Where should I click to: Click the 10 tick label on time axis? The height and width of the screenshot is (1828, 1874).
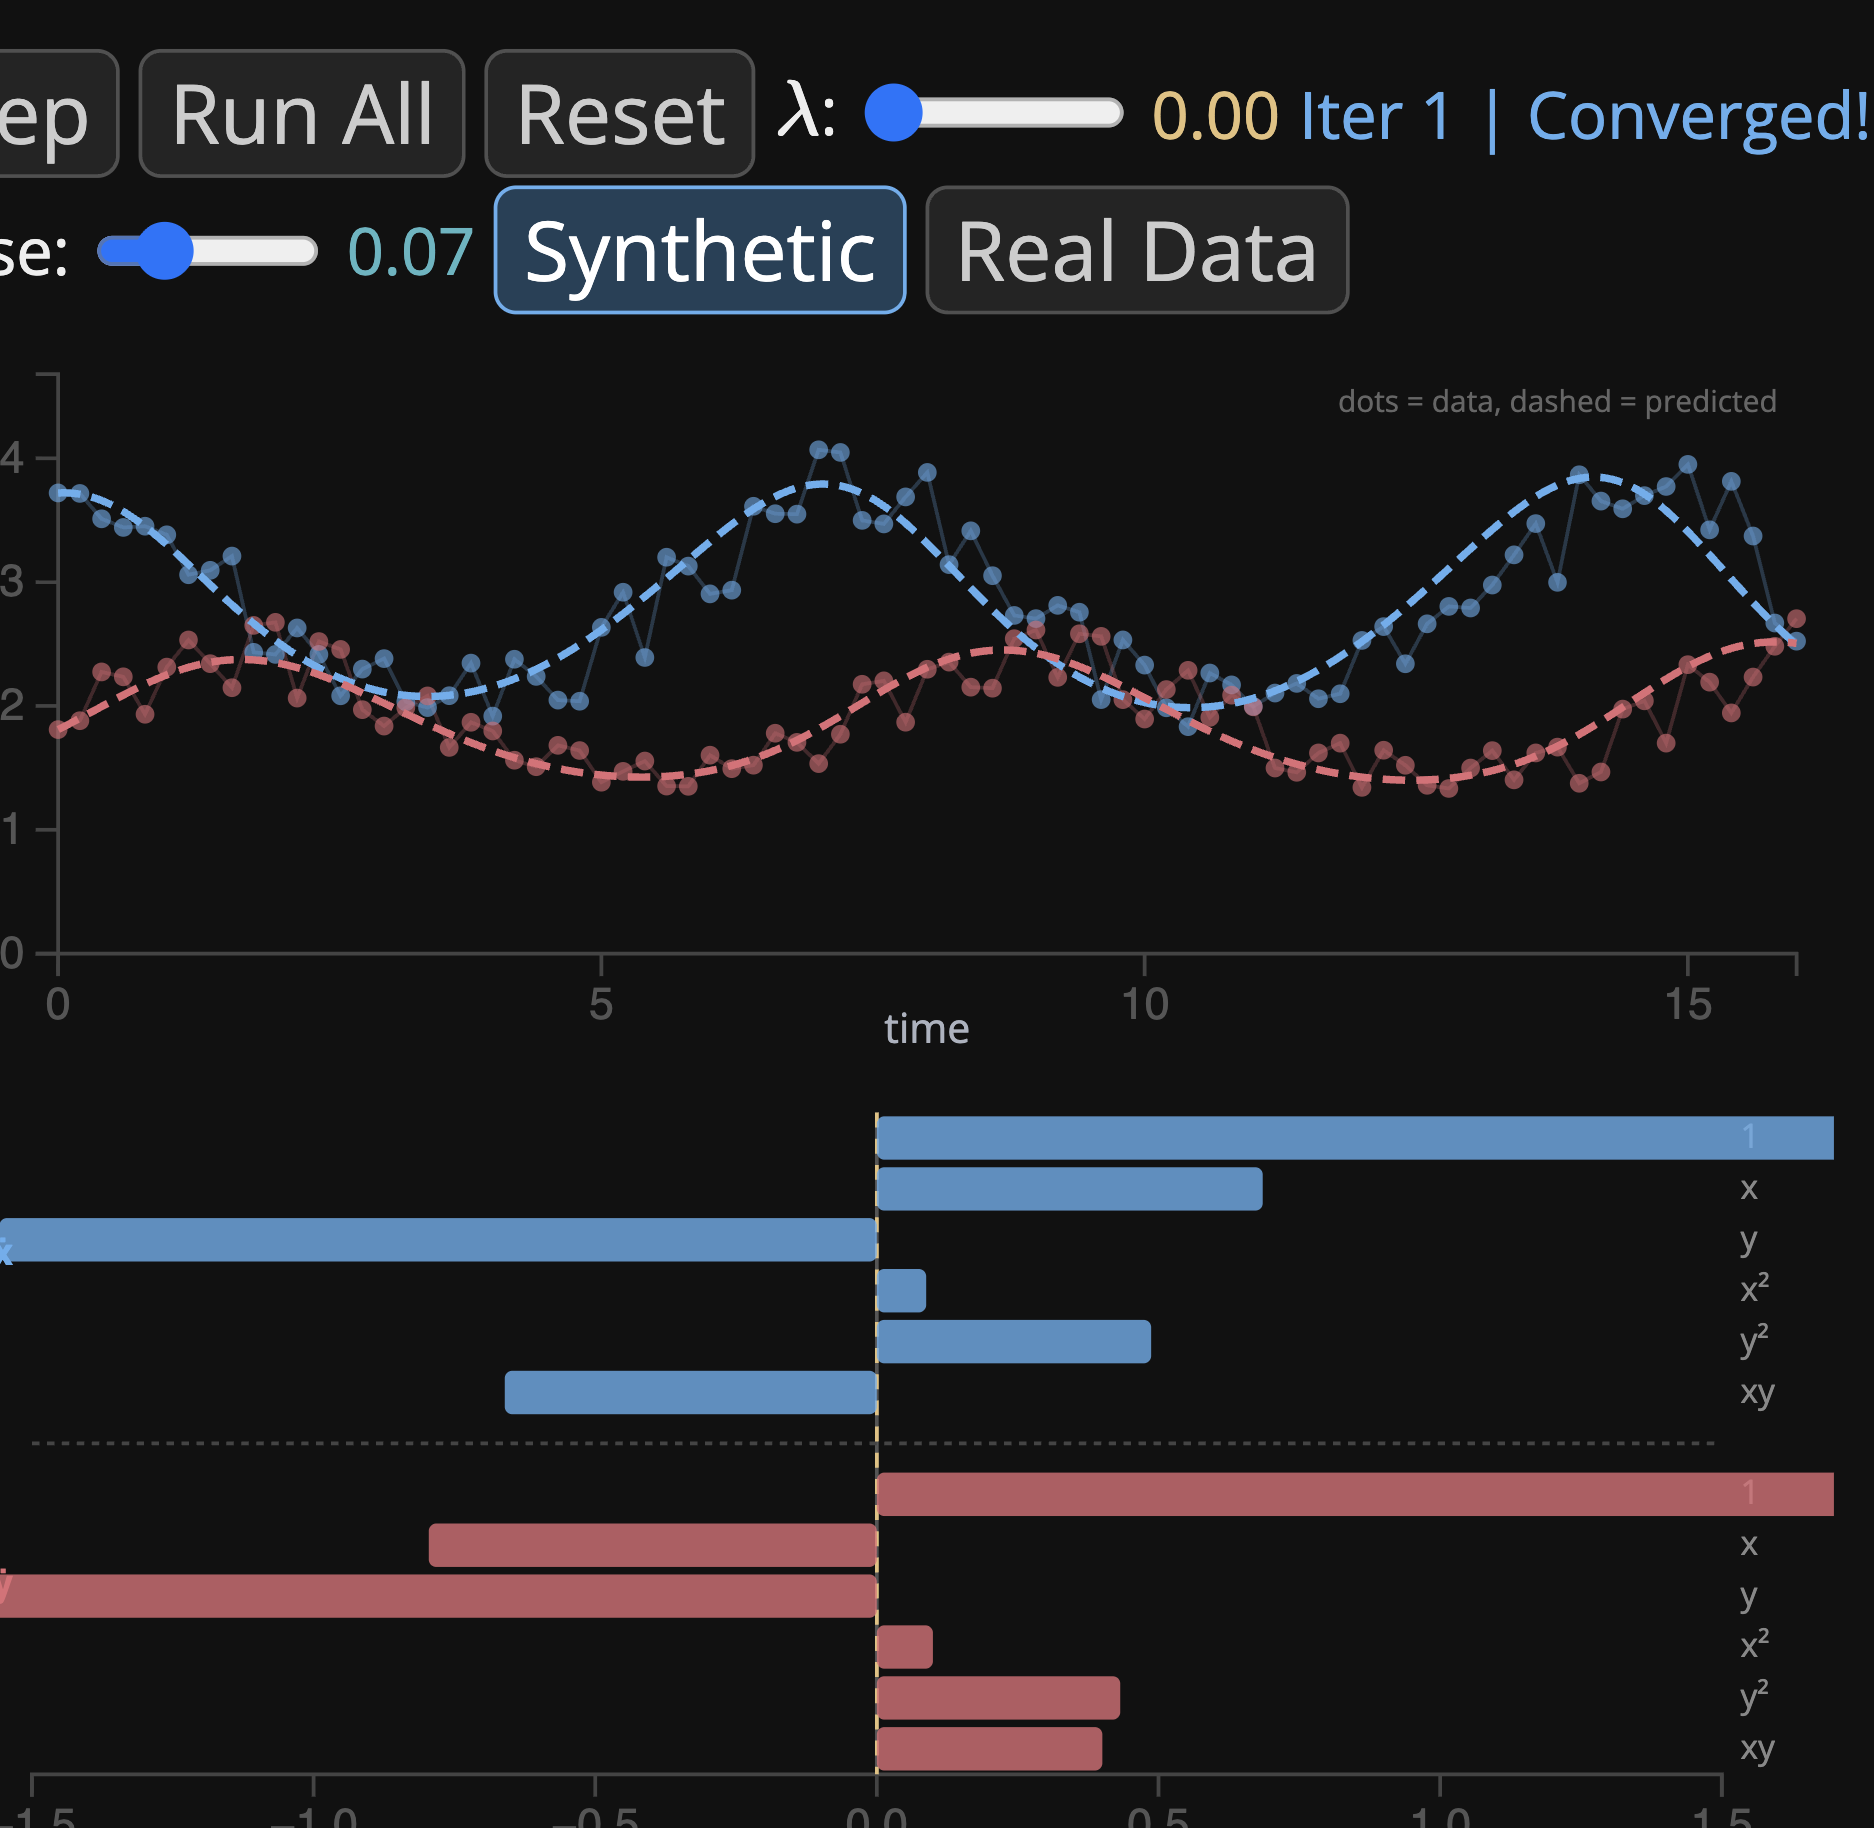pos(1144,1004)
